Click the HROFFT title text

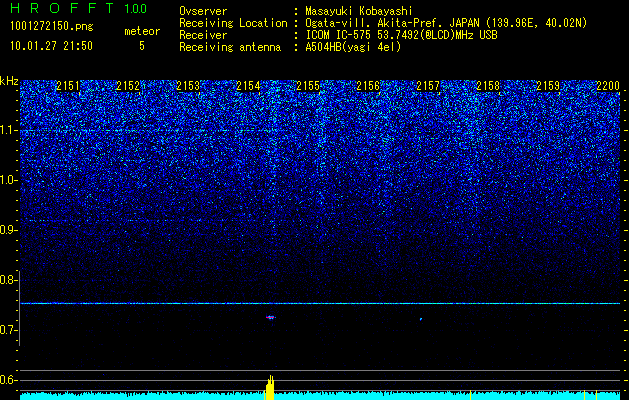[62, 8]
